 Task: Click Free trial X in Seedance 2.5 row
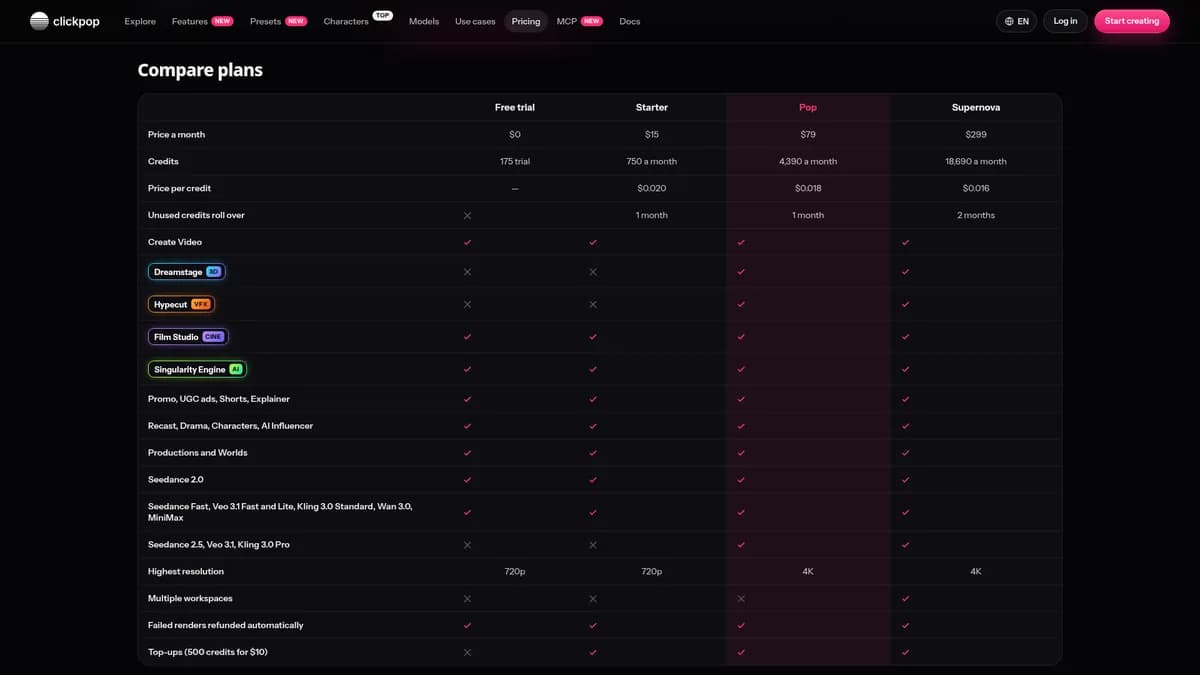tap(467, 545)
